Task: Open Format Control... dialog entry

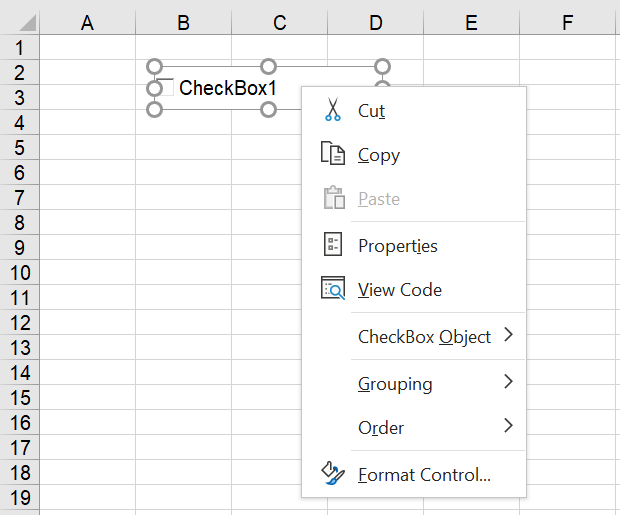Action: (414, 474)
